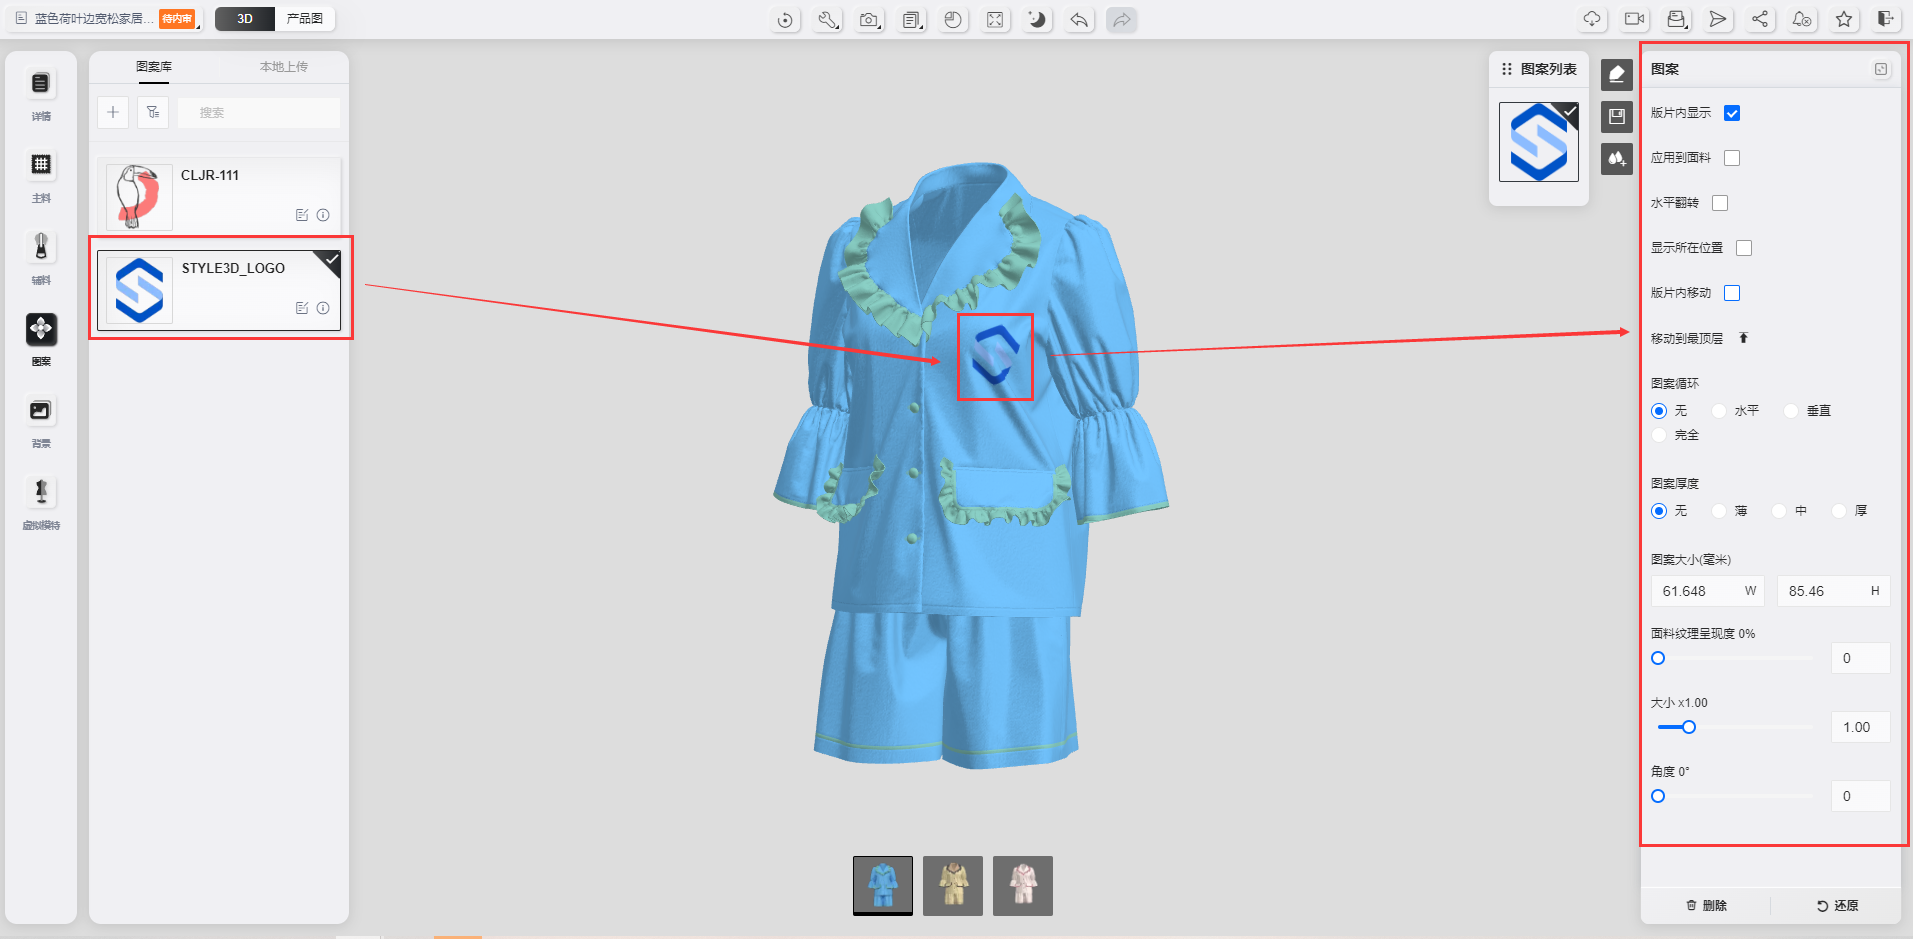Click the 大小 size slider handle
The image size is (1913, 939).
(1689, 727)
